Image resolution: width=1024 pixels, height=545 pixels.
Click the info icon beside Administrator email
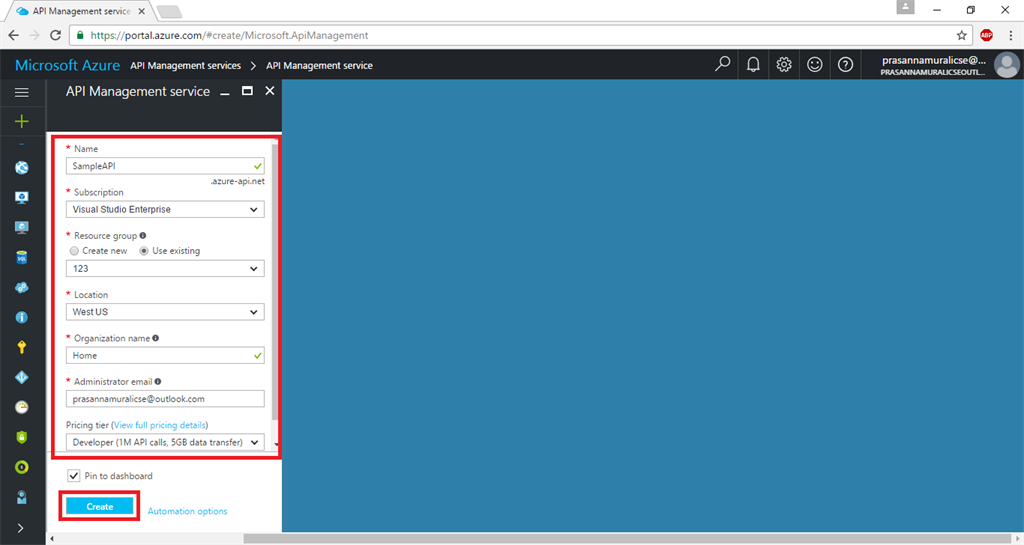click(157, 381)
